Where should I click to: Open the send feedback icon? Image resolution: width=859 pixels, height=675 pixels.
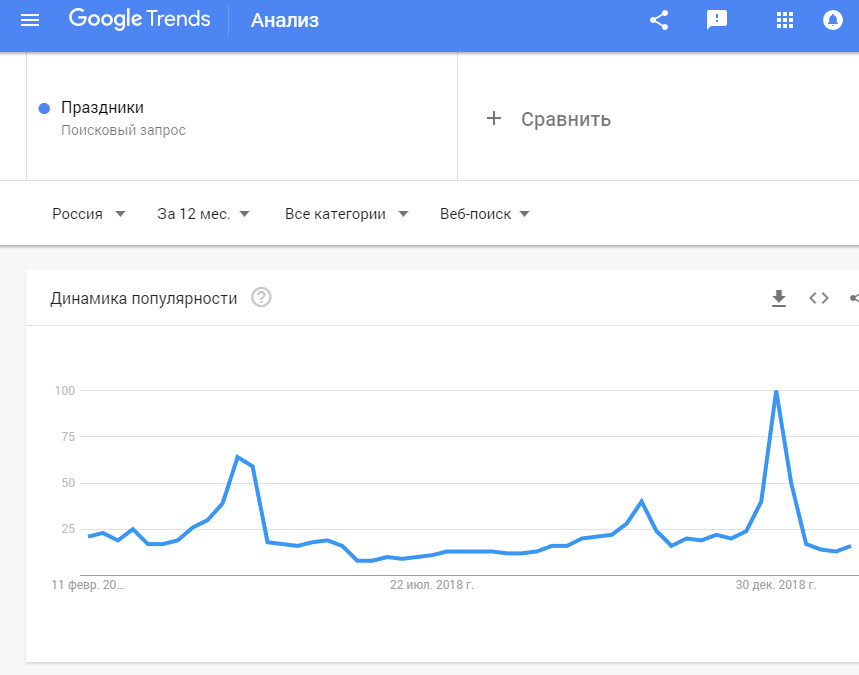coord(717,20)
